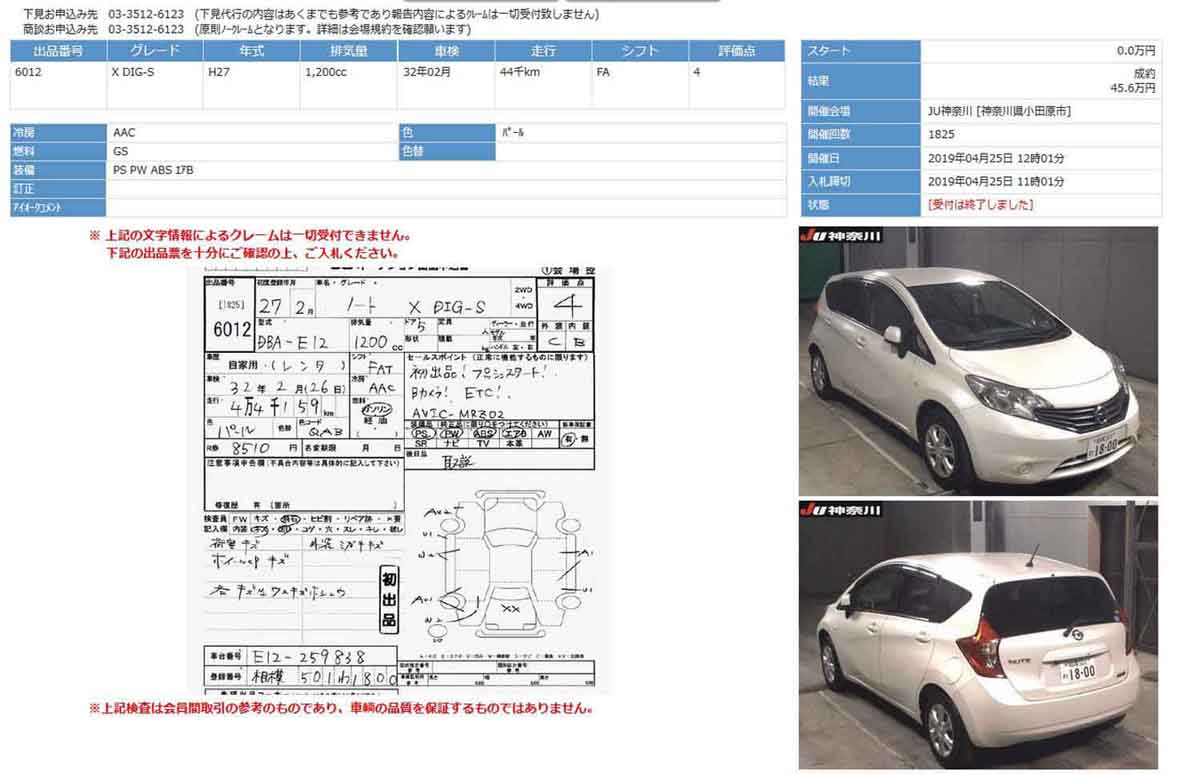Image resolution: width=1200 pixels, height=774 pixels.
Task: Click the 車検 column header
Action: point(447,51)
